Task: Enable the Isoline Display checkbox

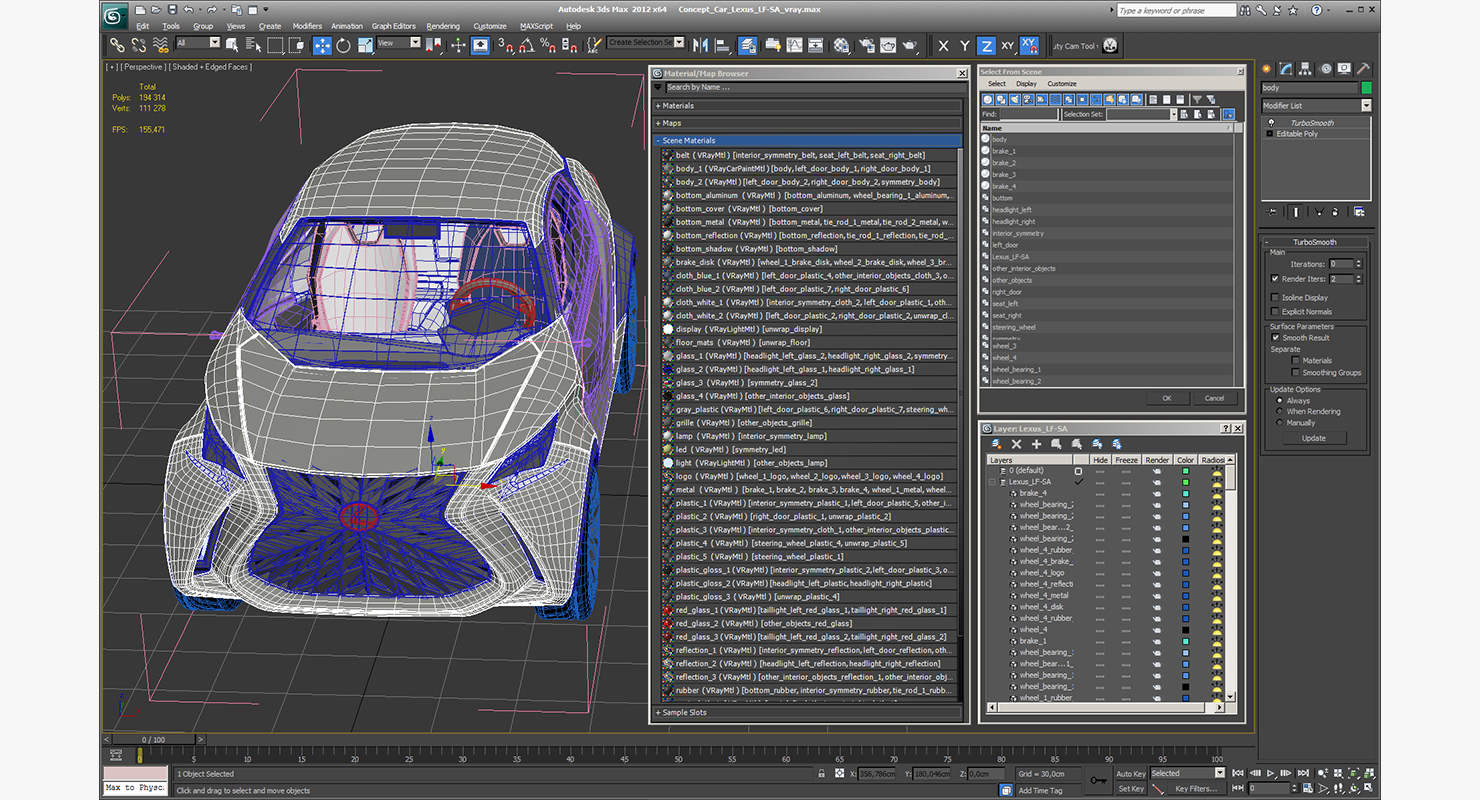Action: (1274, 298)
